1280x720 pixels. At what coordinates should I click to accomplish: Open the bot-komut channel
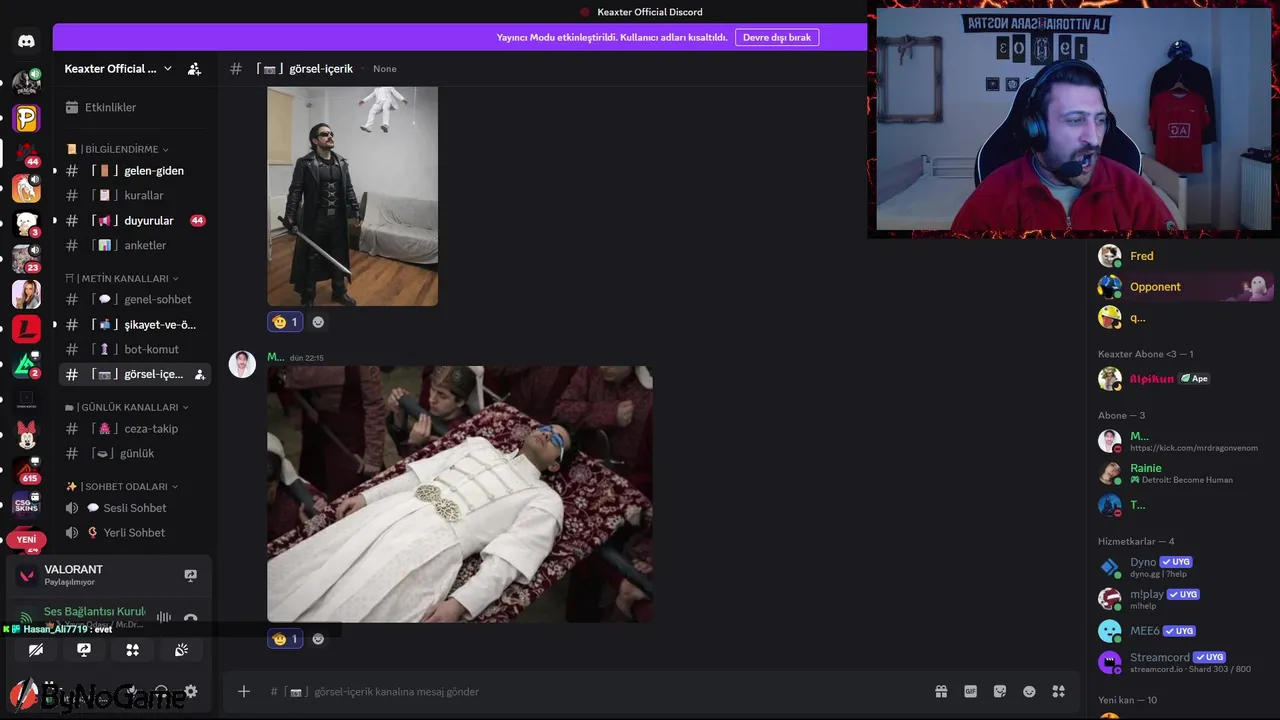[135, 349]
